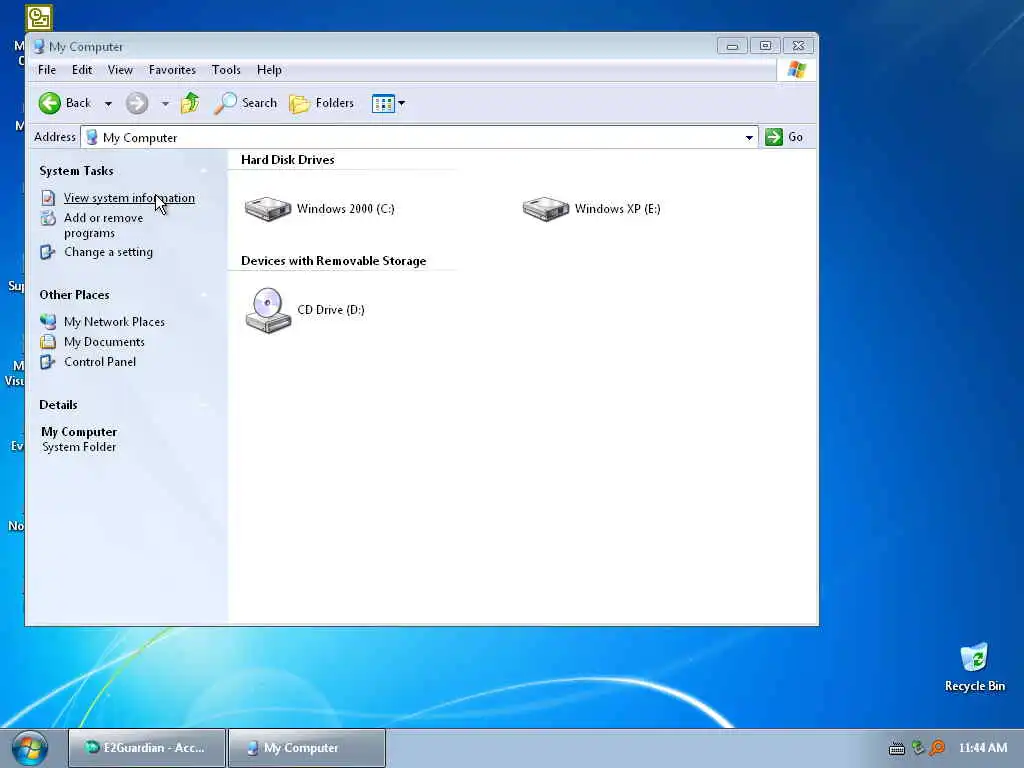Maximize the My Computer window

tap(765, 46)
